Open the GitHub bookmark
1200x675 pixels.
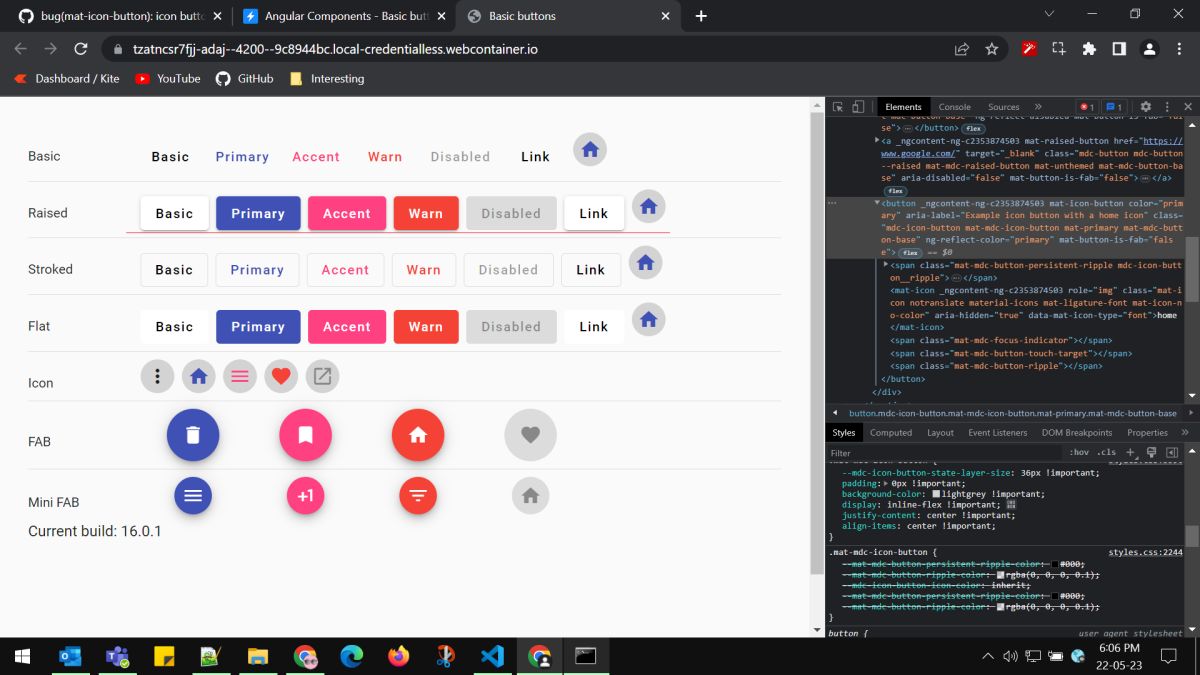(245, 78)
